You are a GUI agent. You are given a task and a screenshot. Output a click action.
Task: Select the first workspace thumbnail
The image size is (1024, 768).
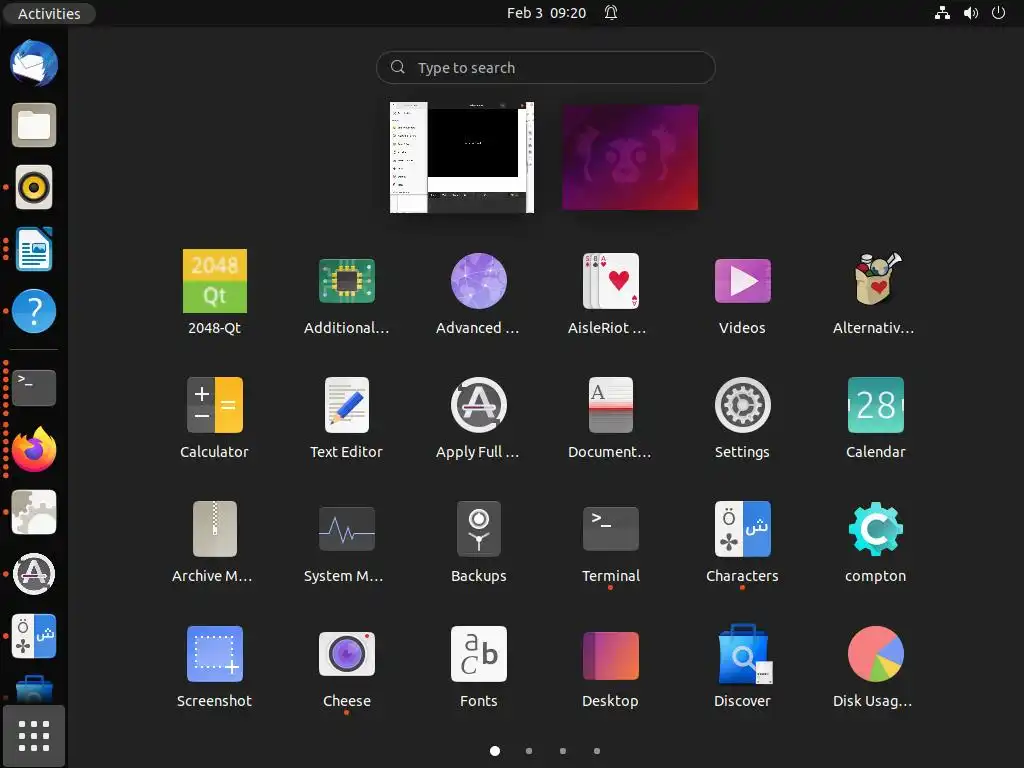pos(462,157)
